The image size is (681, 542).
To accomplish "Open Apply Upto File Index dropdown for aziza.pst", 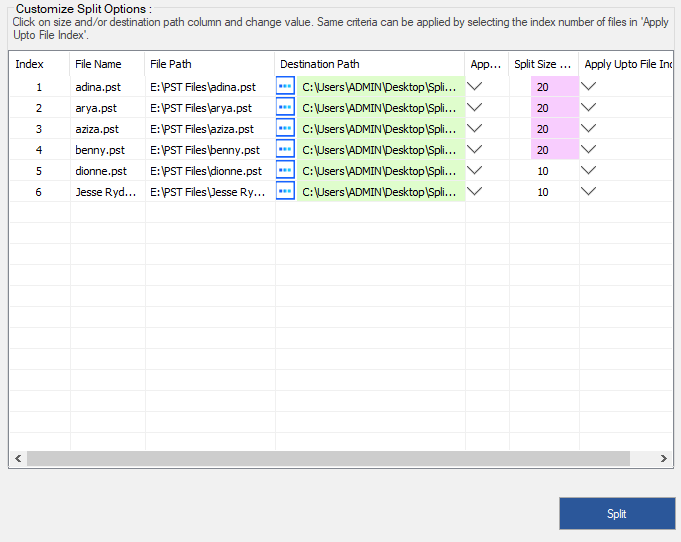I will (588, 128).
